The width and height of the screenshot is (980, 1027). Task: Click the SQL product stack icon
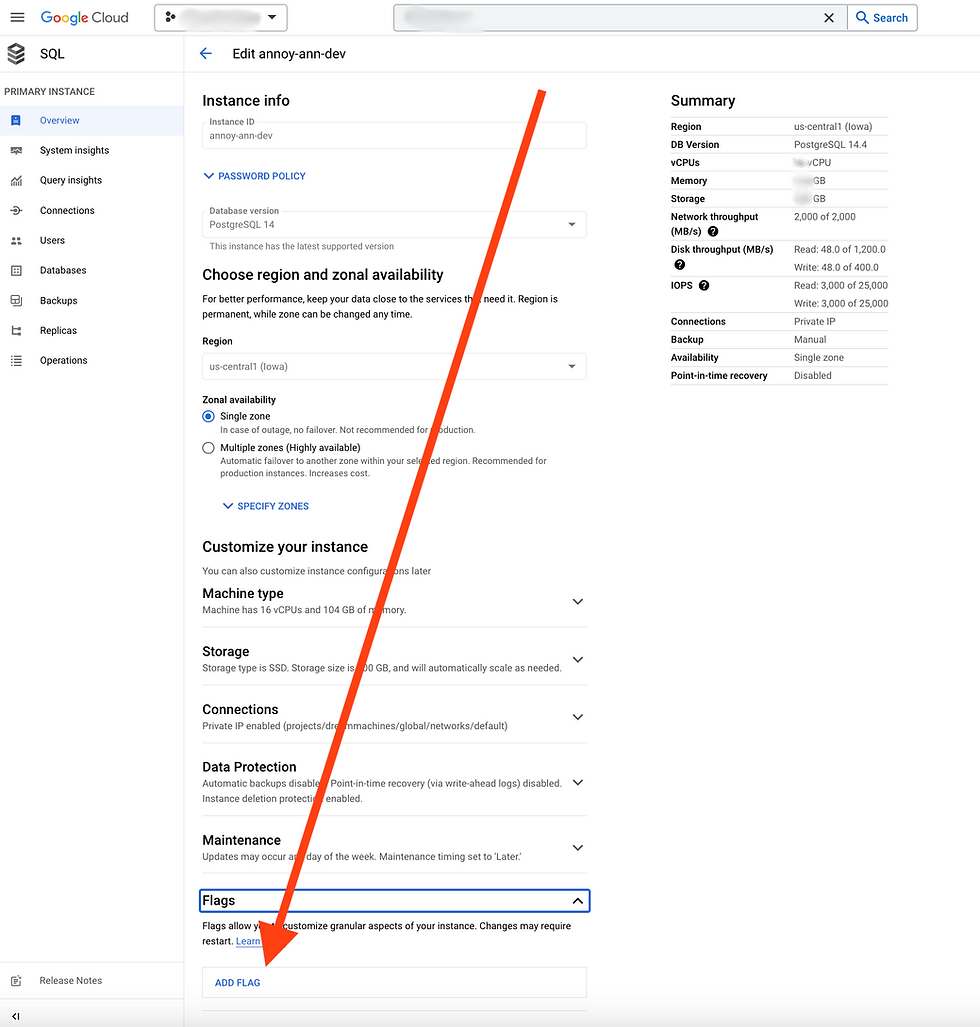(16, 54)
